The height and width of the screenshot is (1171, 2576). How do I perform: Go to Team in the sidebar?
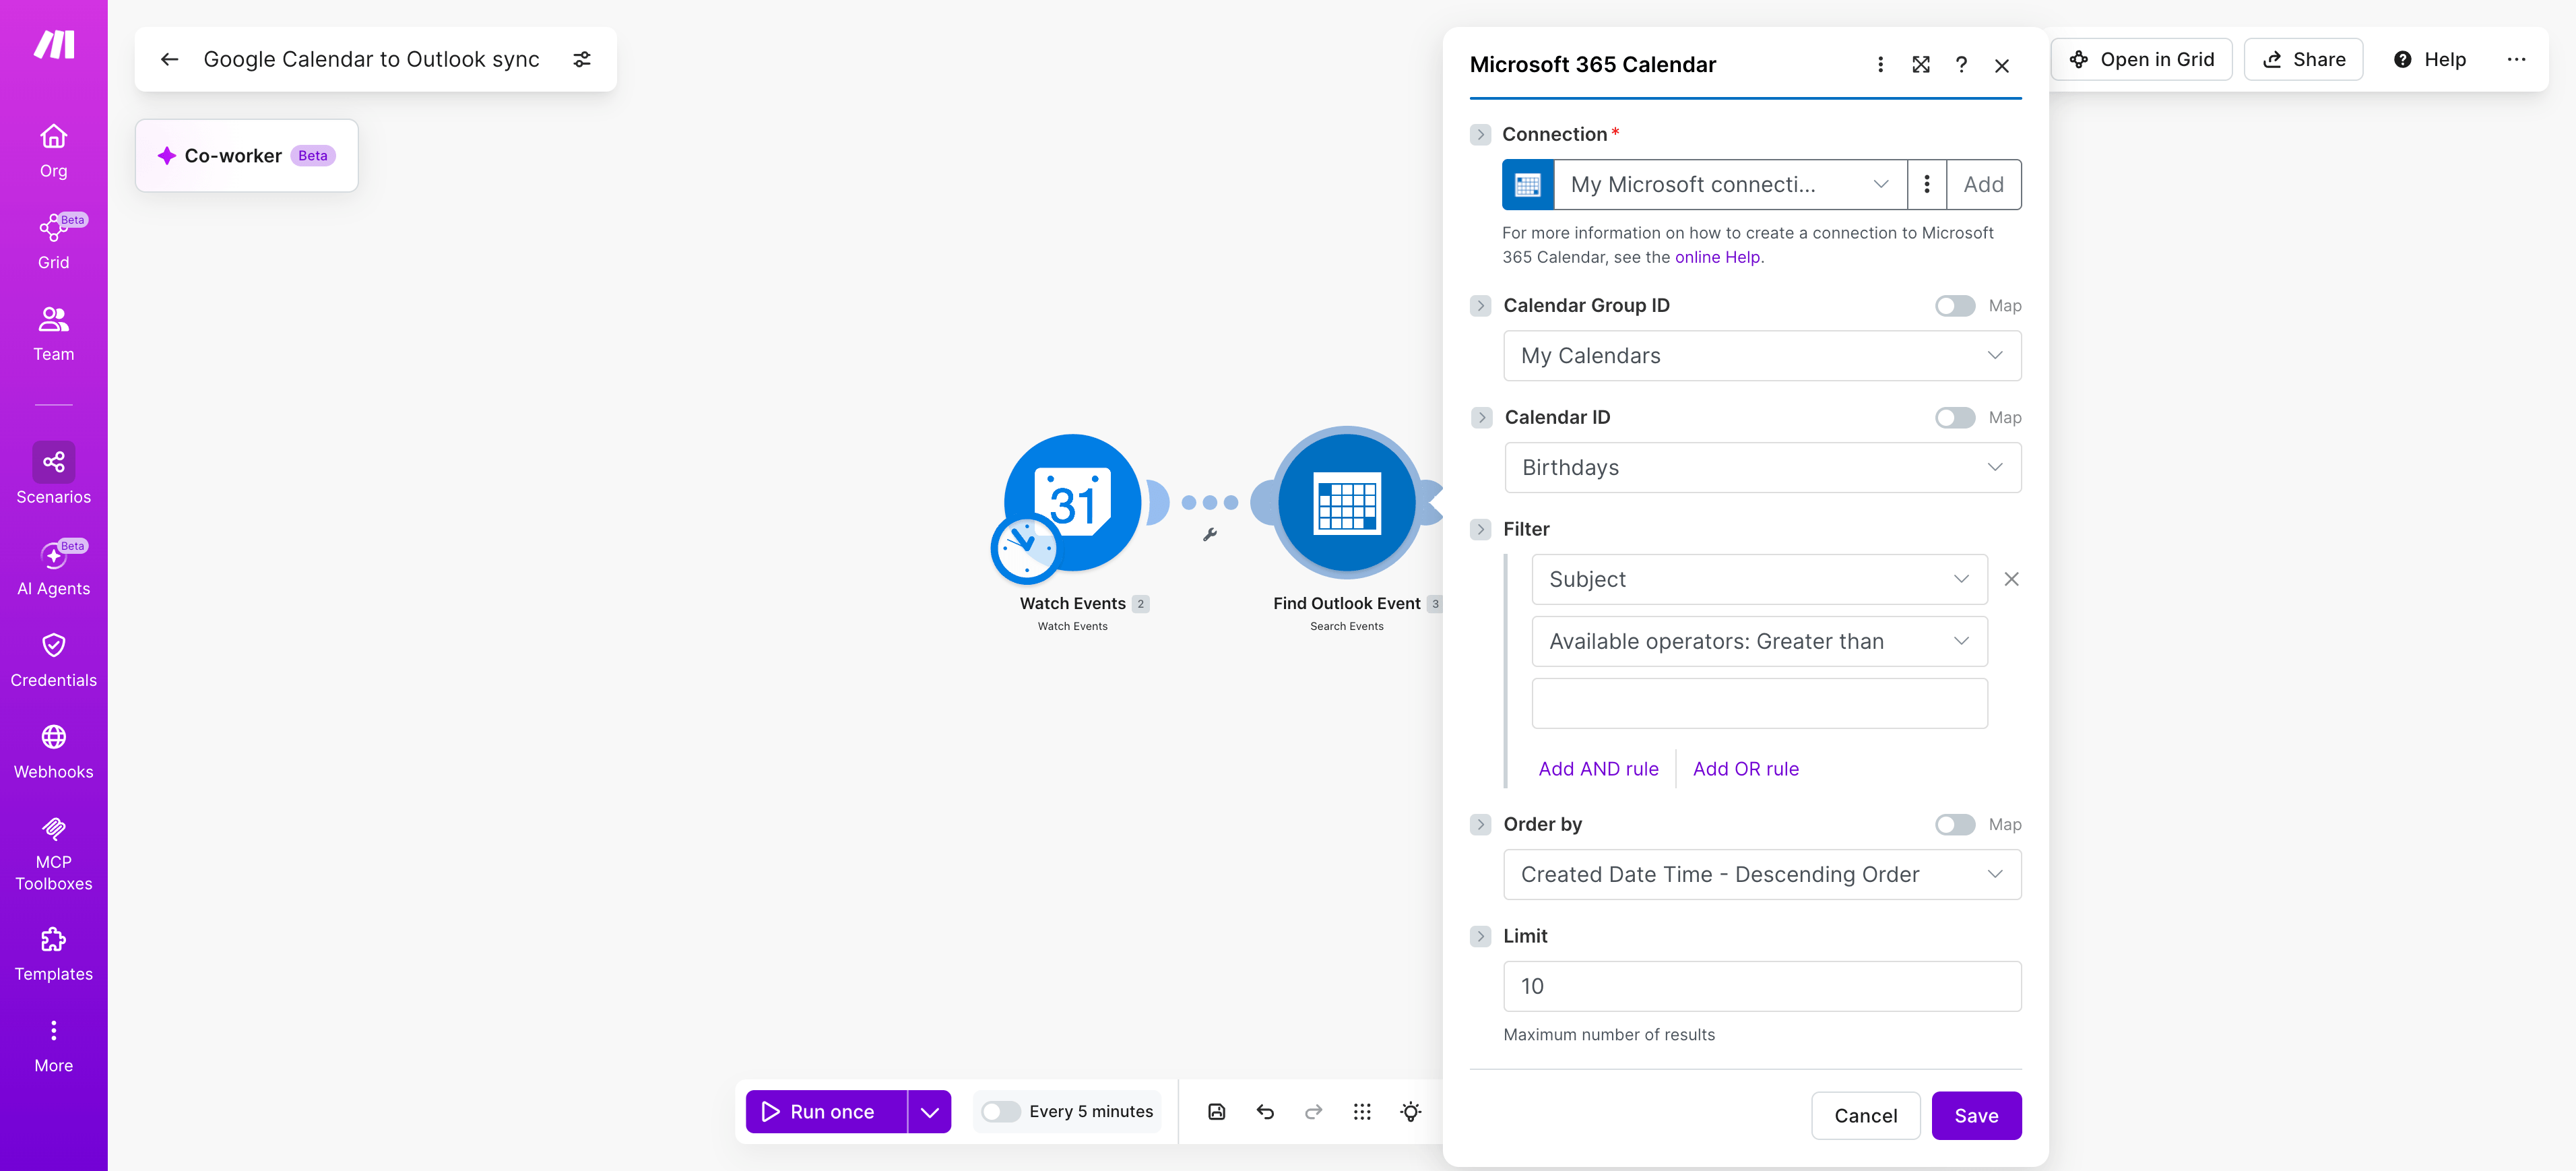[x=53, y=334]
